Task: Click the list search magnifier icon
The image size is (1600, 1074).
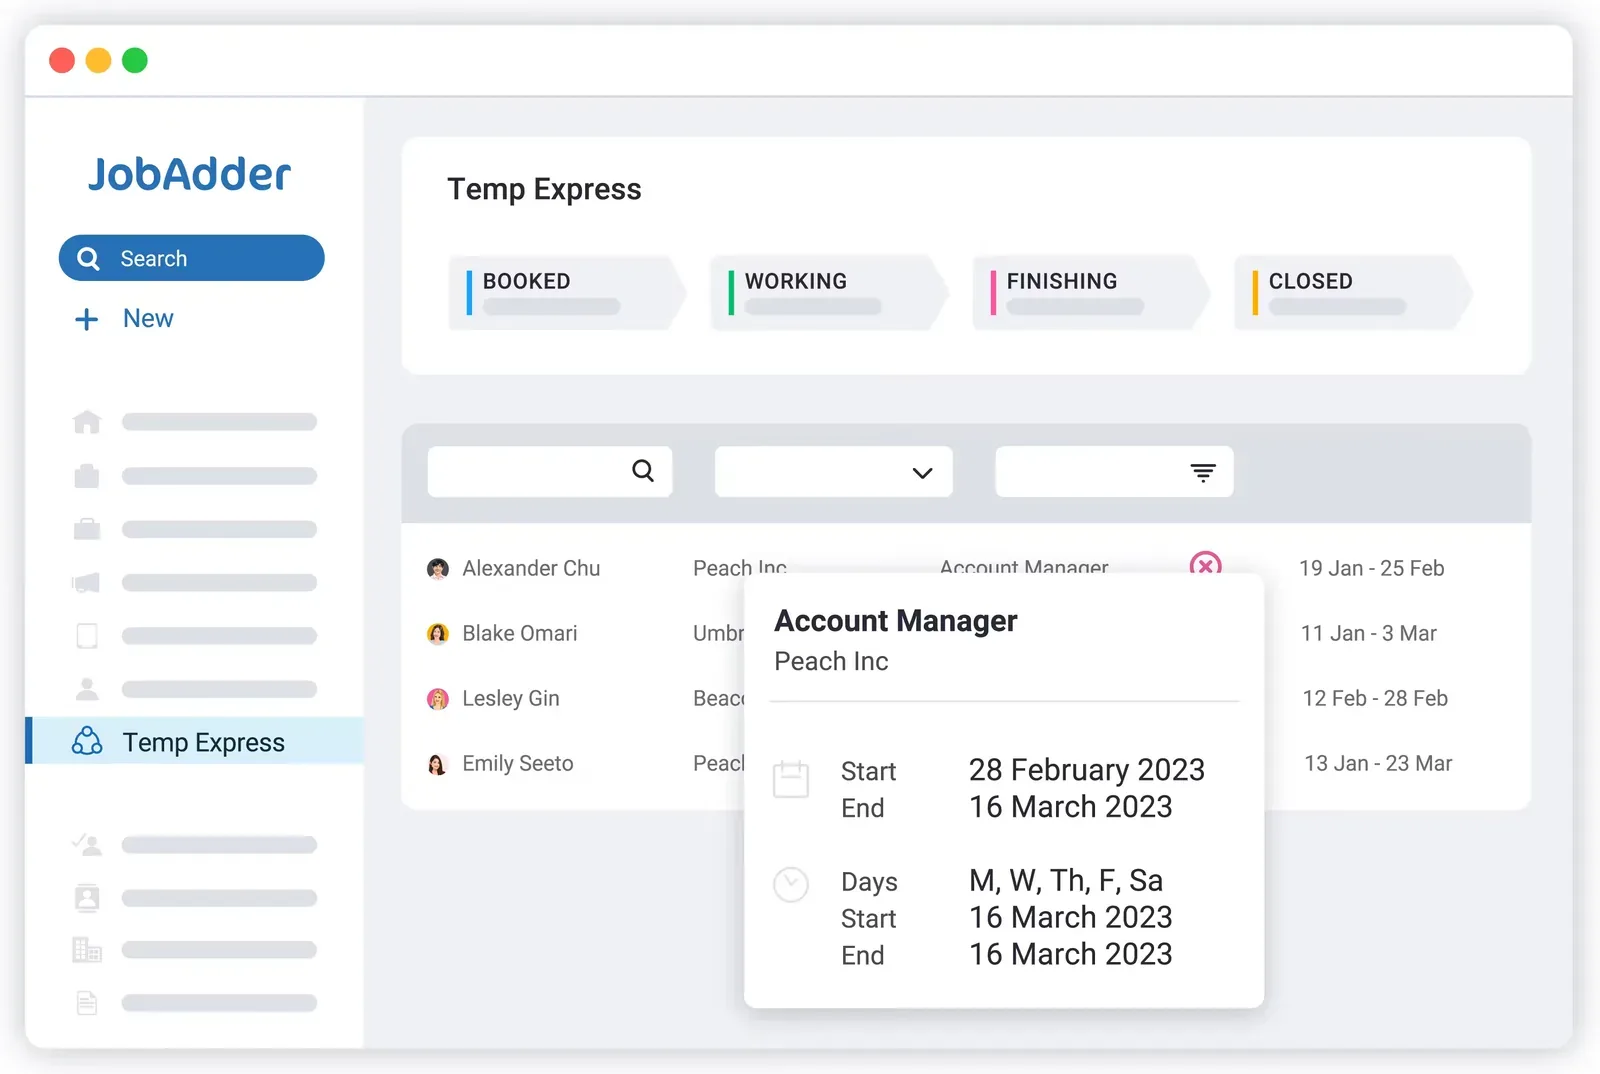Action: click(x=643, y=471)
